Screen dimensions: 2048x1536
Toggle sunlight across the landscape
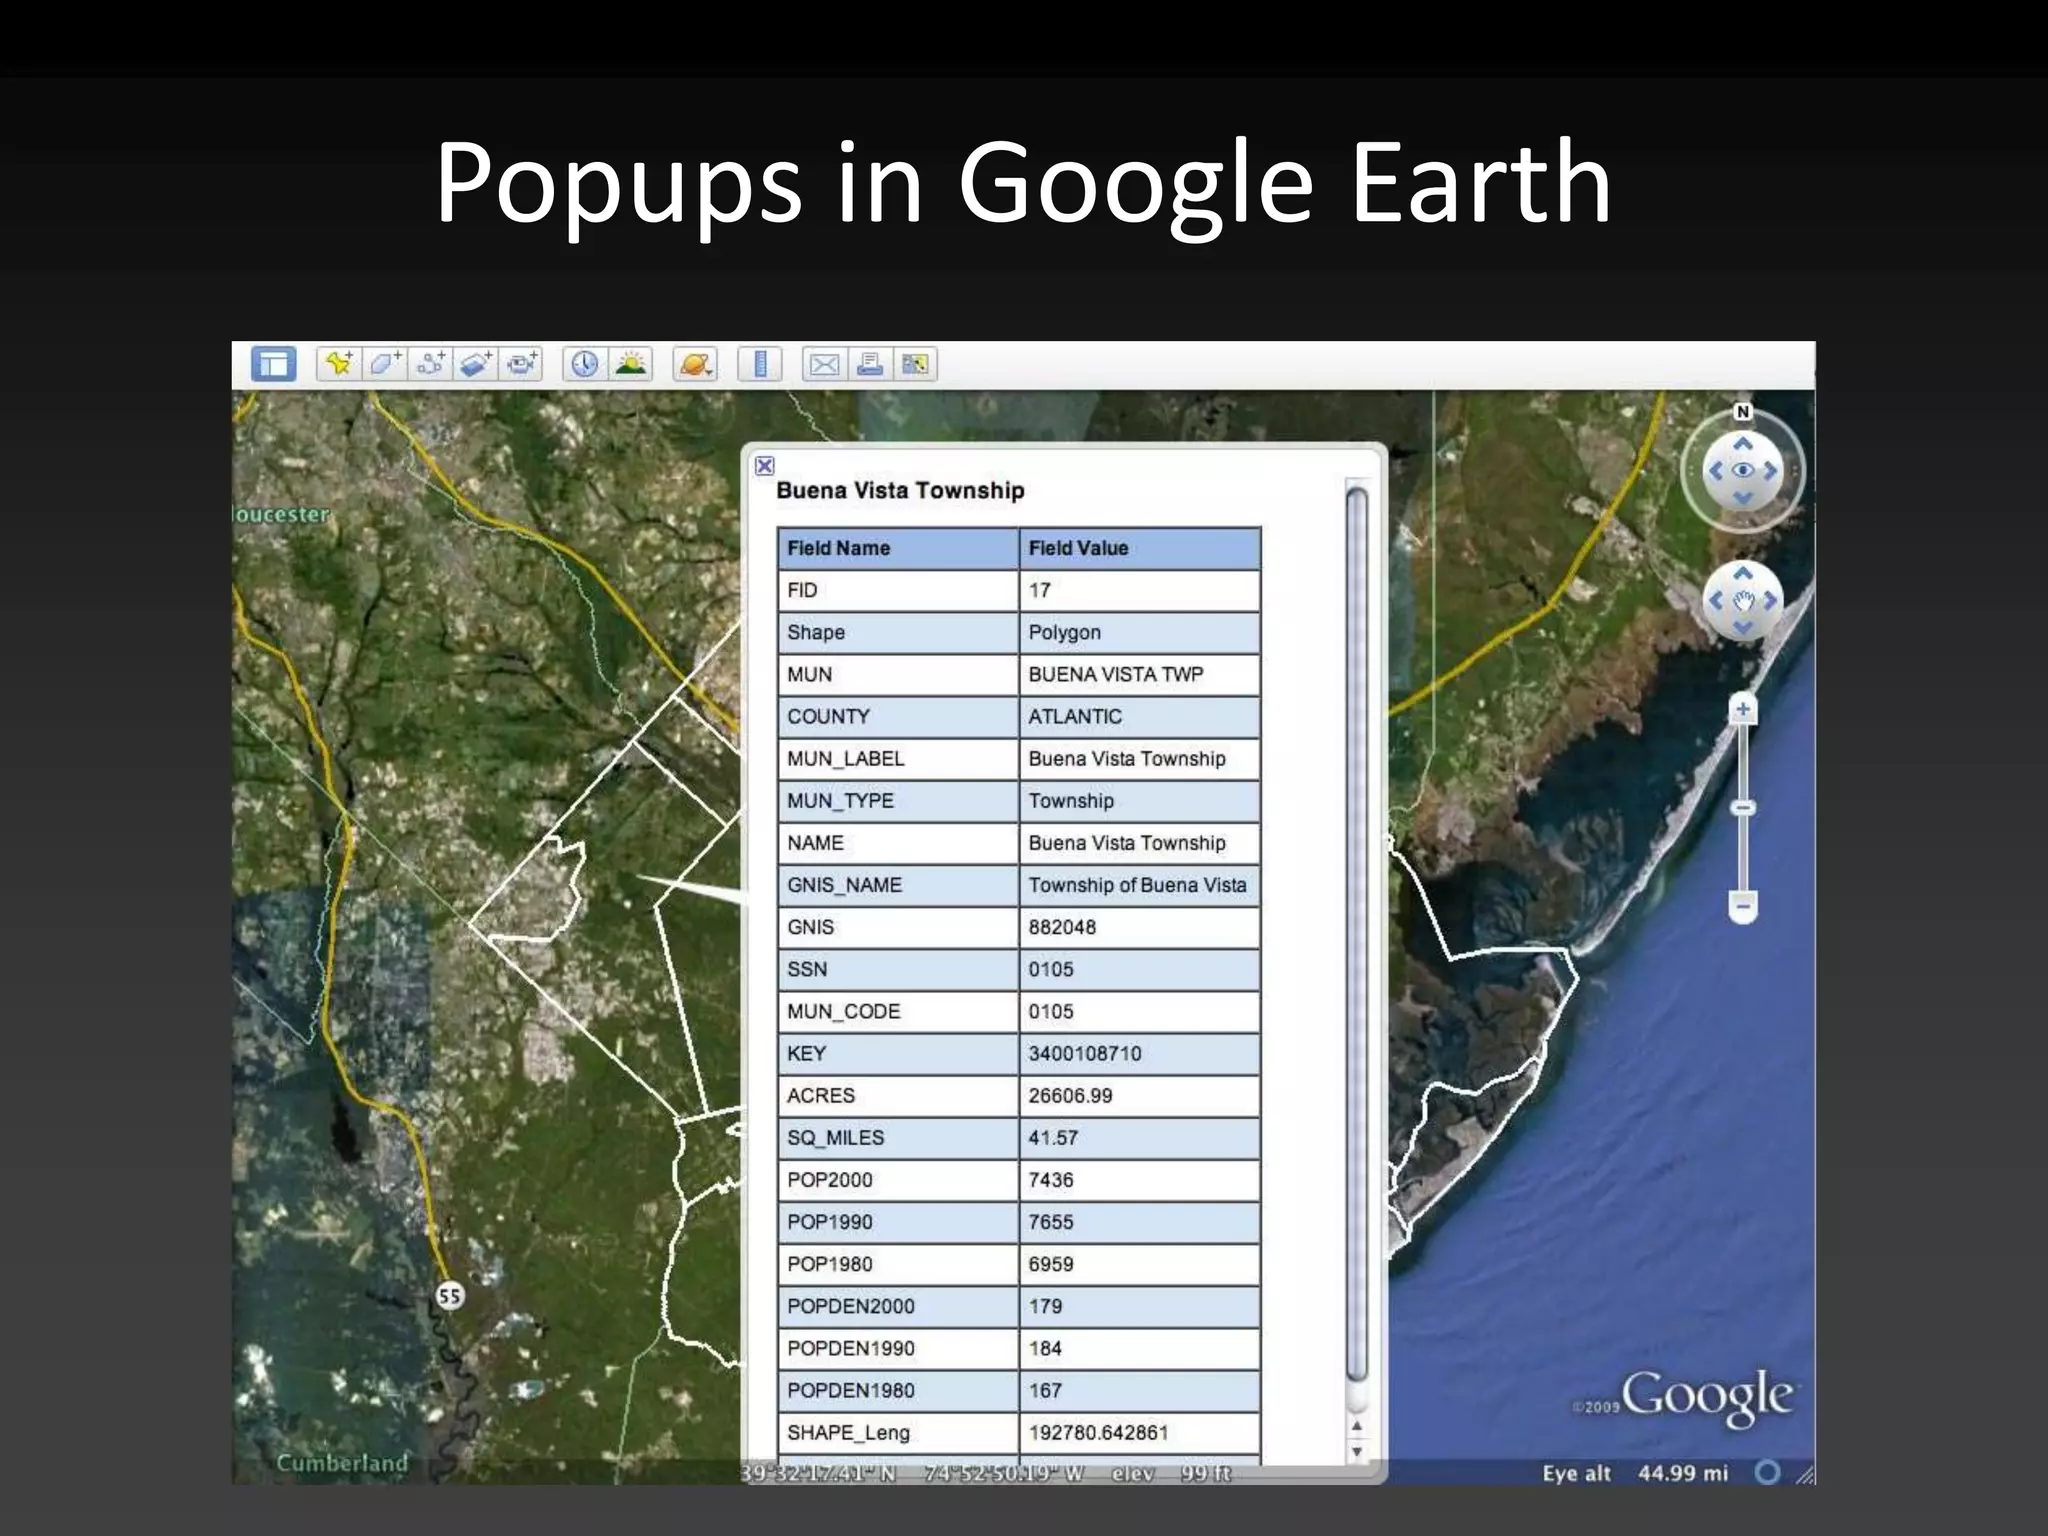pyautogui.click(x=630, y=364)
